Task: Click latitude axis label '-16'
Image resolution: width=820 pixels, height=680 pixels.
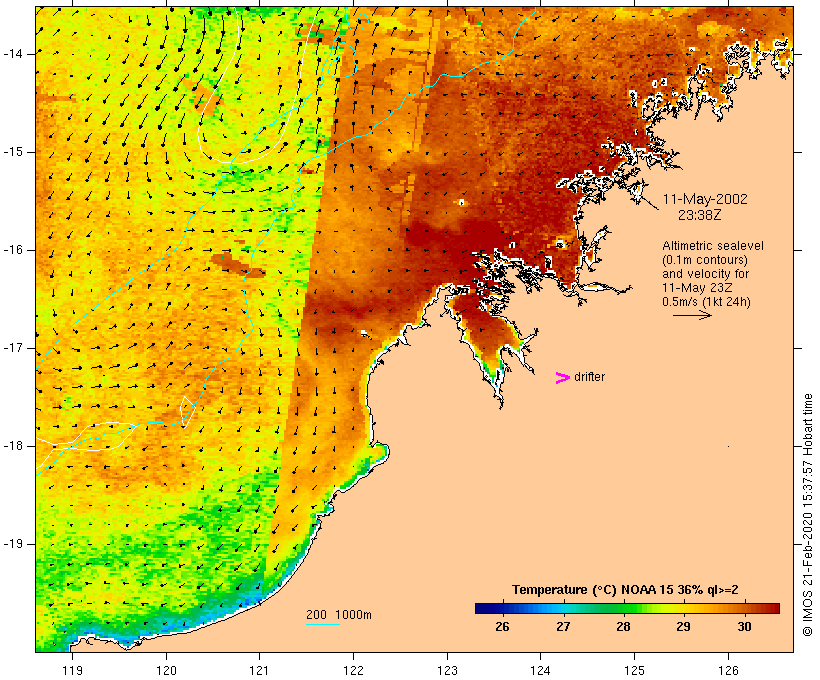Action: [x=13, y=250]
